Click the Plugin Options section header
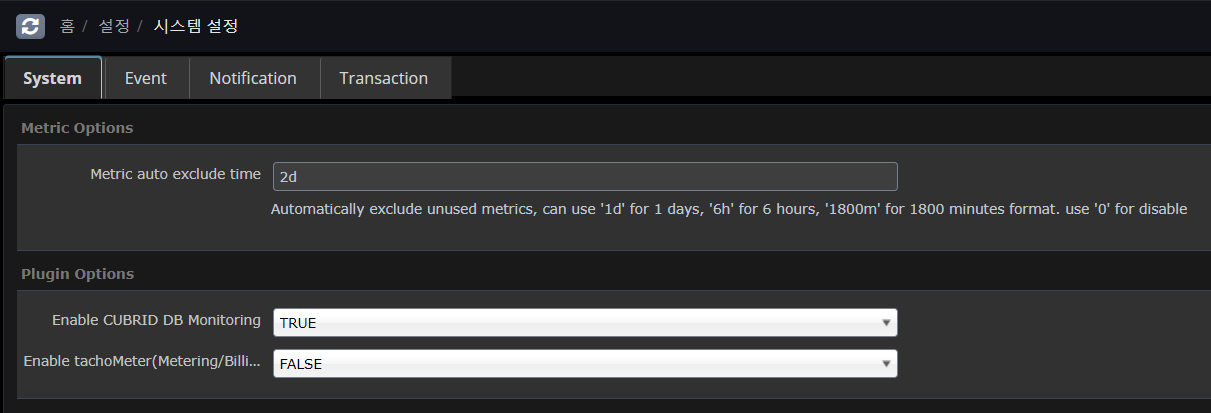The height and width of the screenshot is (413, 1211). [x=77, y=274]
